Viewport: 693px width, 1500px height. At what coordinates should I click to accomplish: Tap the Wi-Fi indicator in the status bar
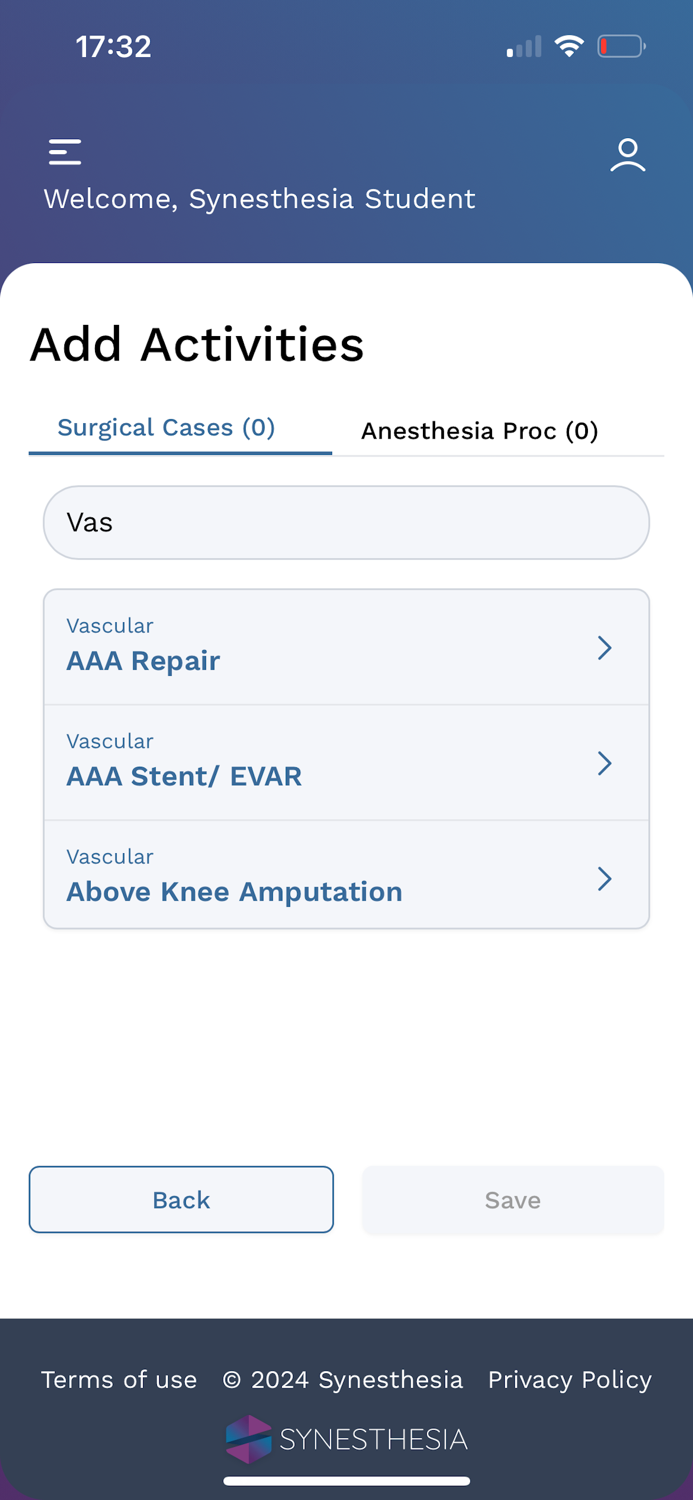569,45
